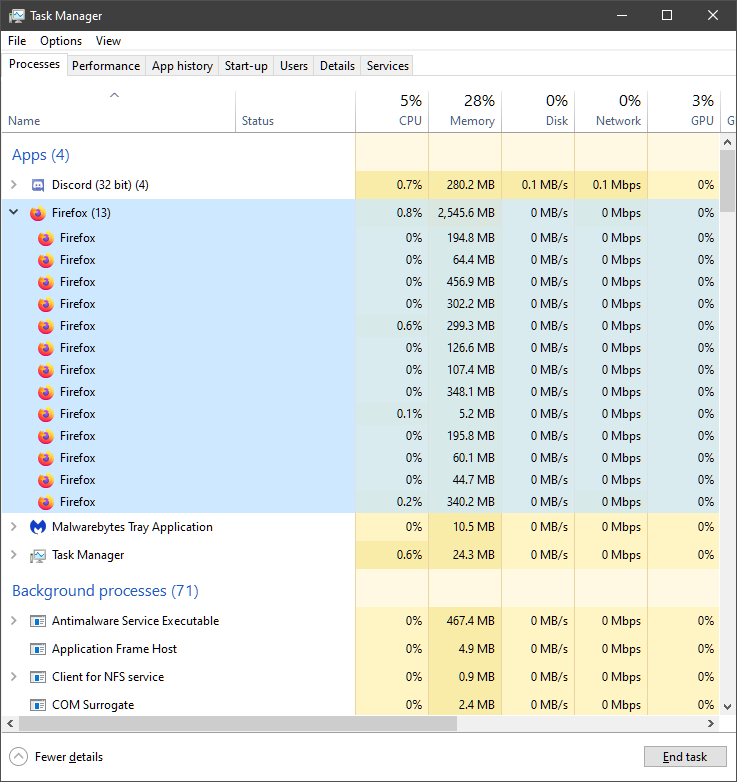The width and height of the screenshot is (737, 782).
Task: Click the Firefox icon with 340.2 MB memory
Action: pyautogui.click(x=46, y=502)
